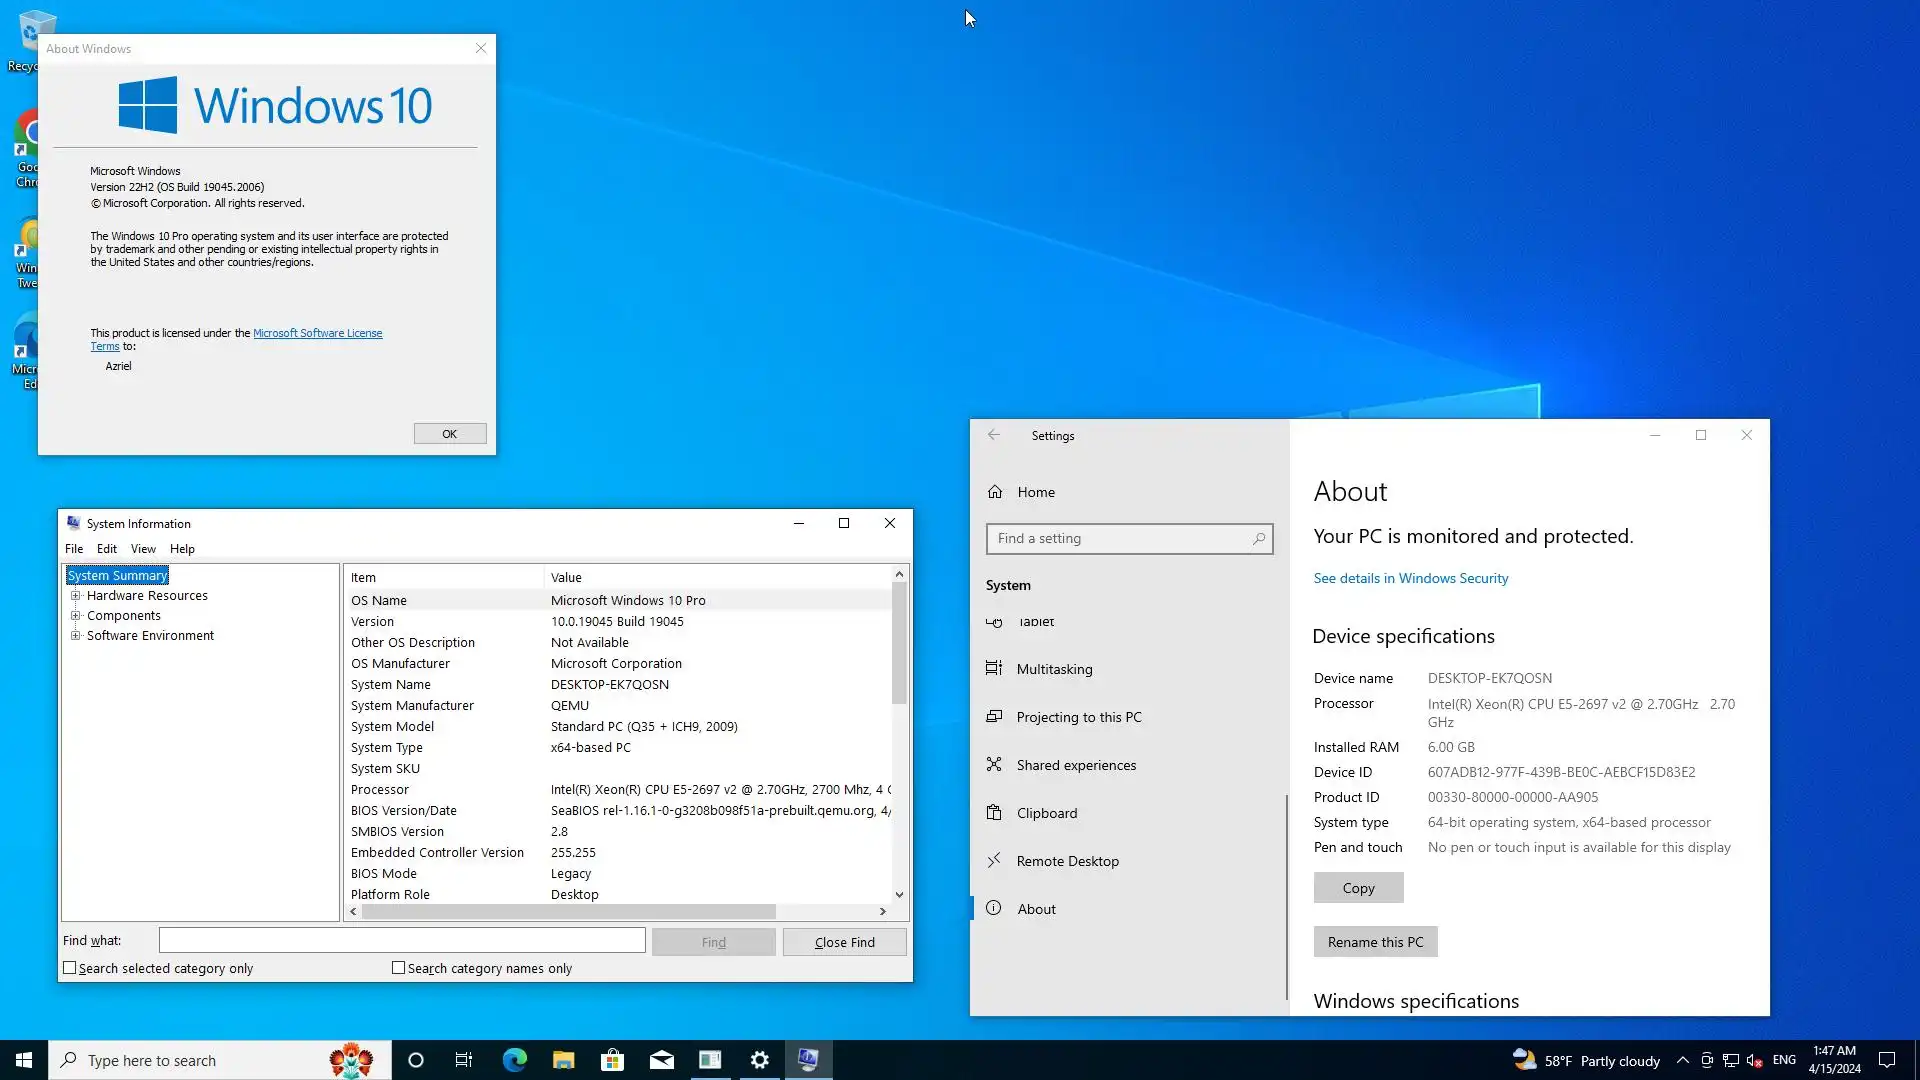Screen dimensions: 1920x1080
Task: Open Microsoft Store from taskbar
Action: coord(612,1060)
